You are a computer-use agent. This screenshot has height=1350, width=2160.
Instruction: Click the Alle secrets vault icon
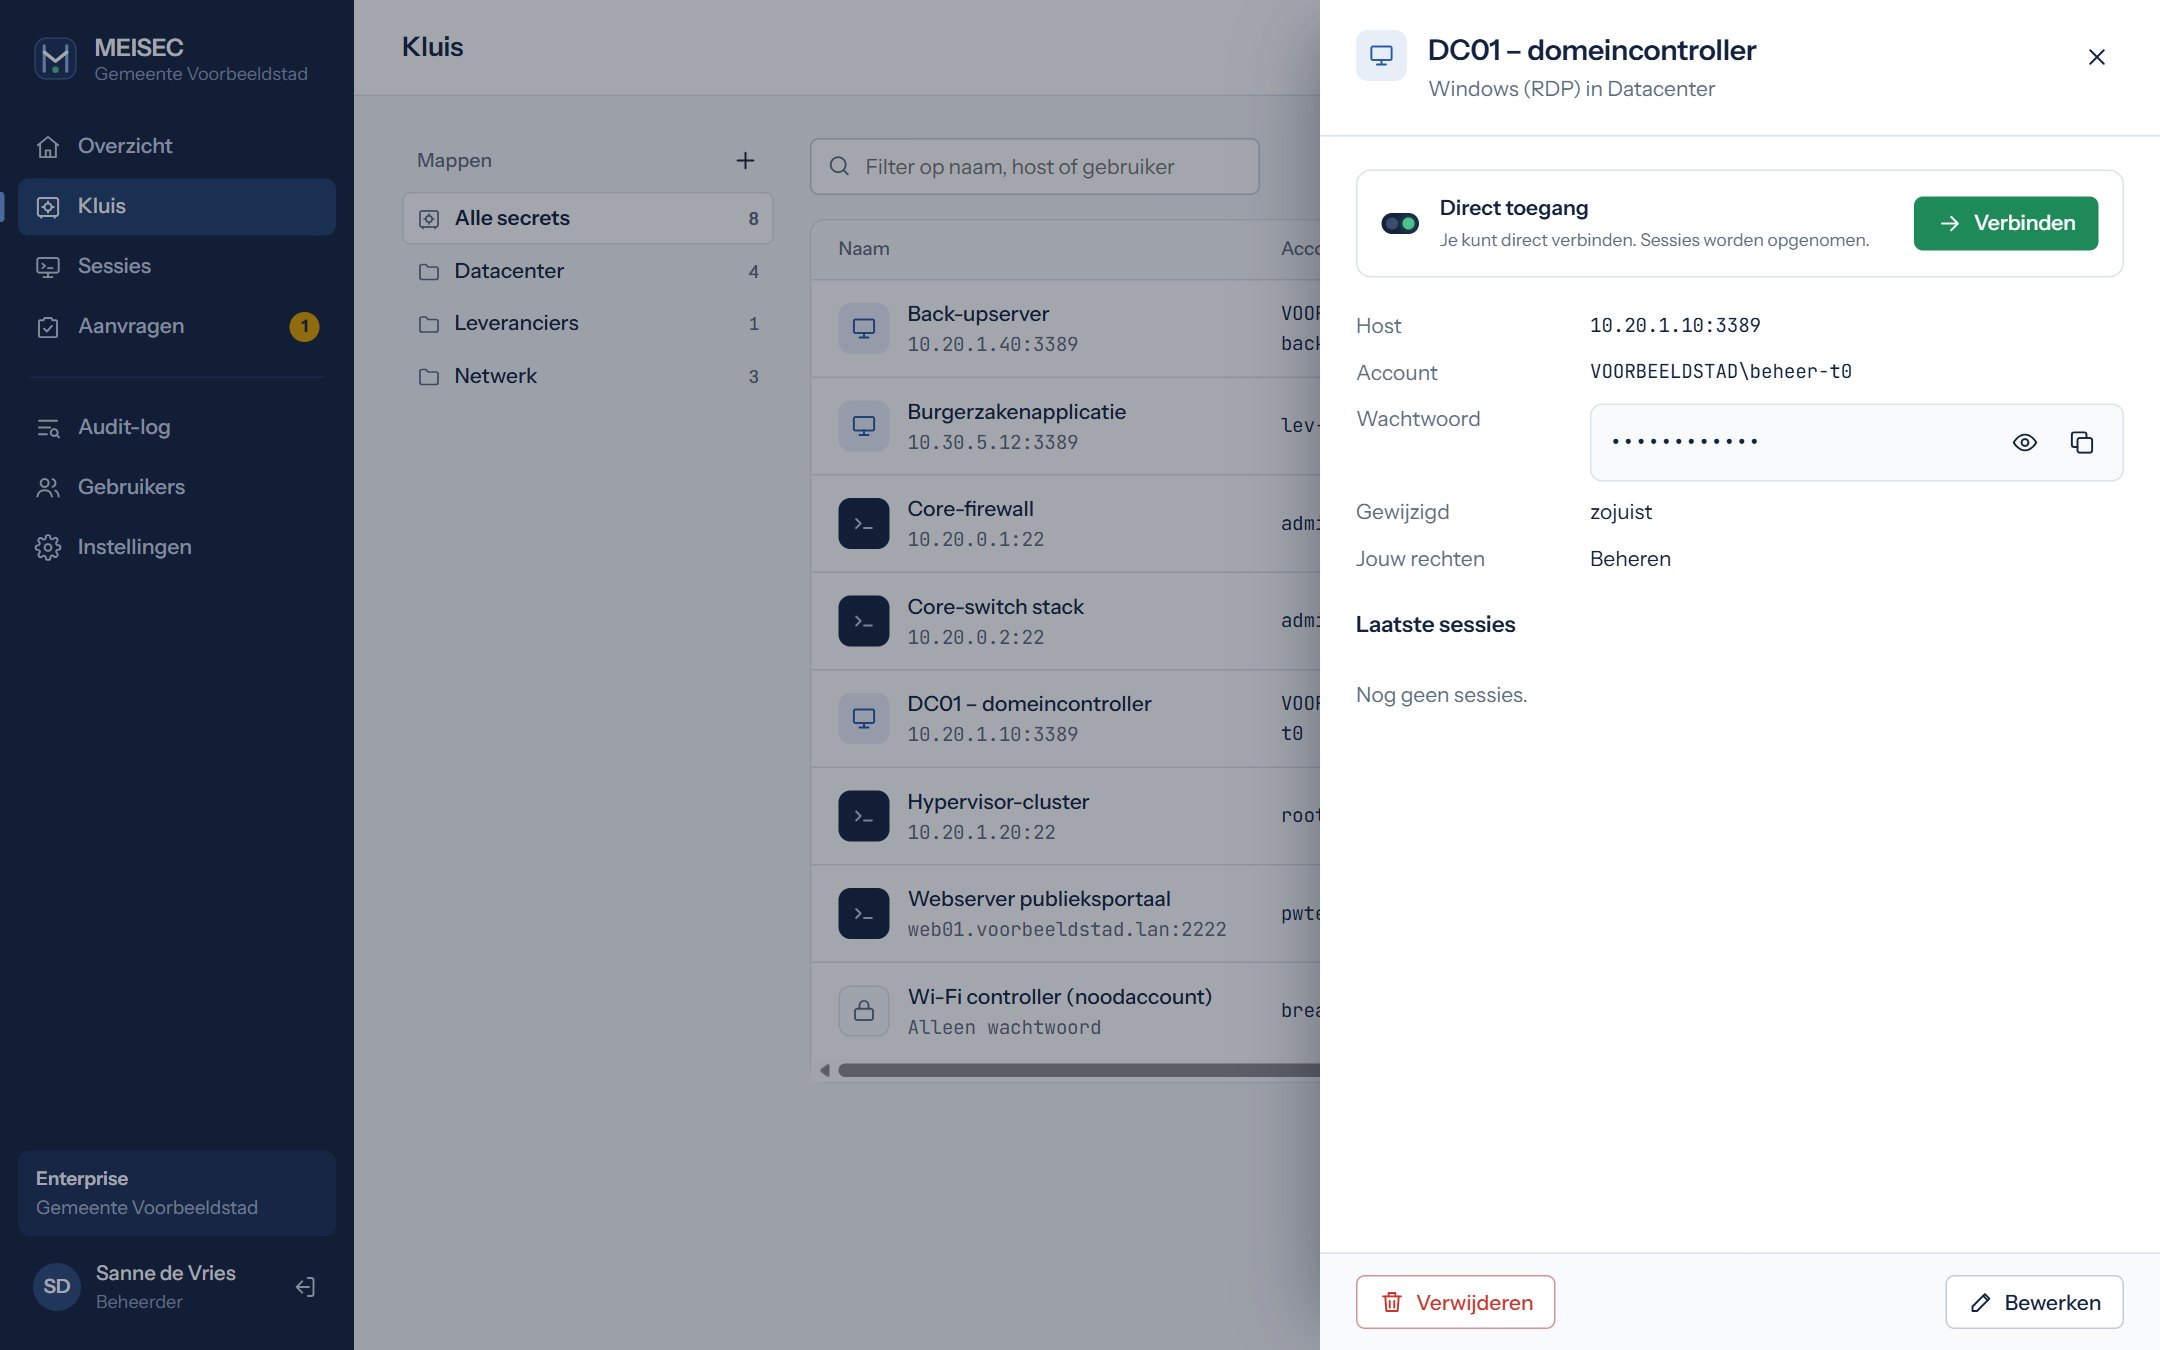429,219
